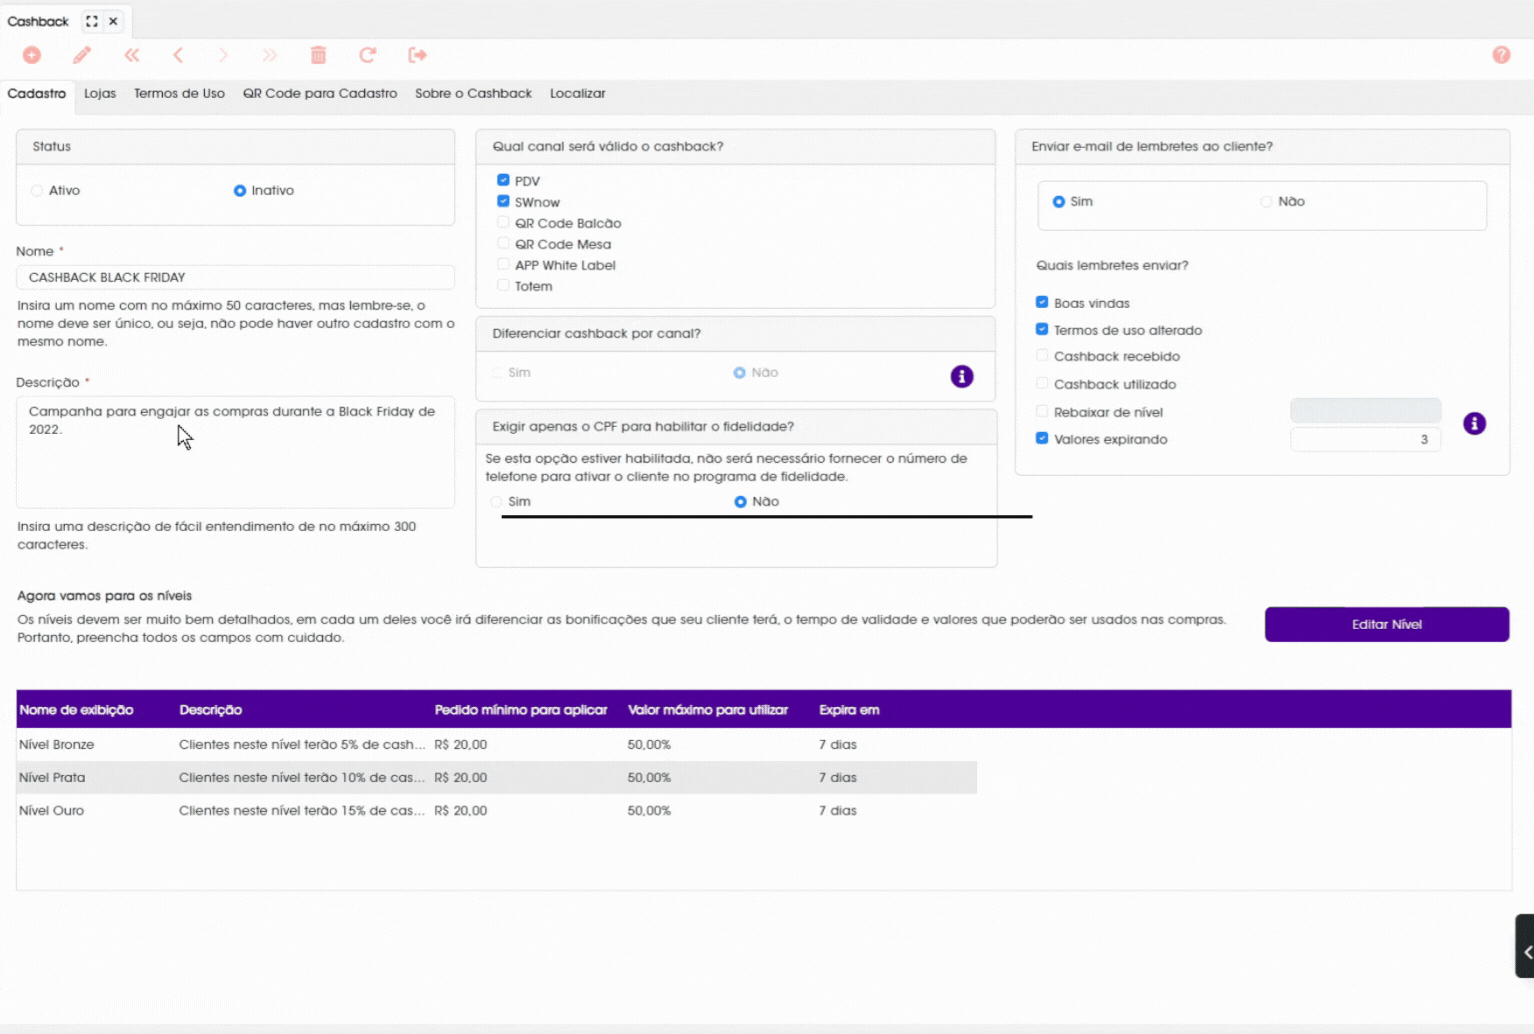Click the refresh icon in toolbar
1534x1034 pixels.
click(x=368, y=55)
